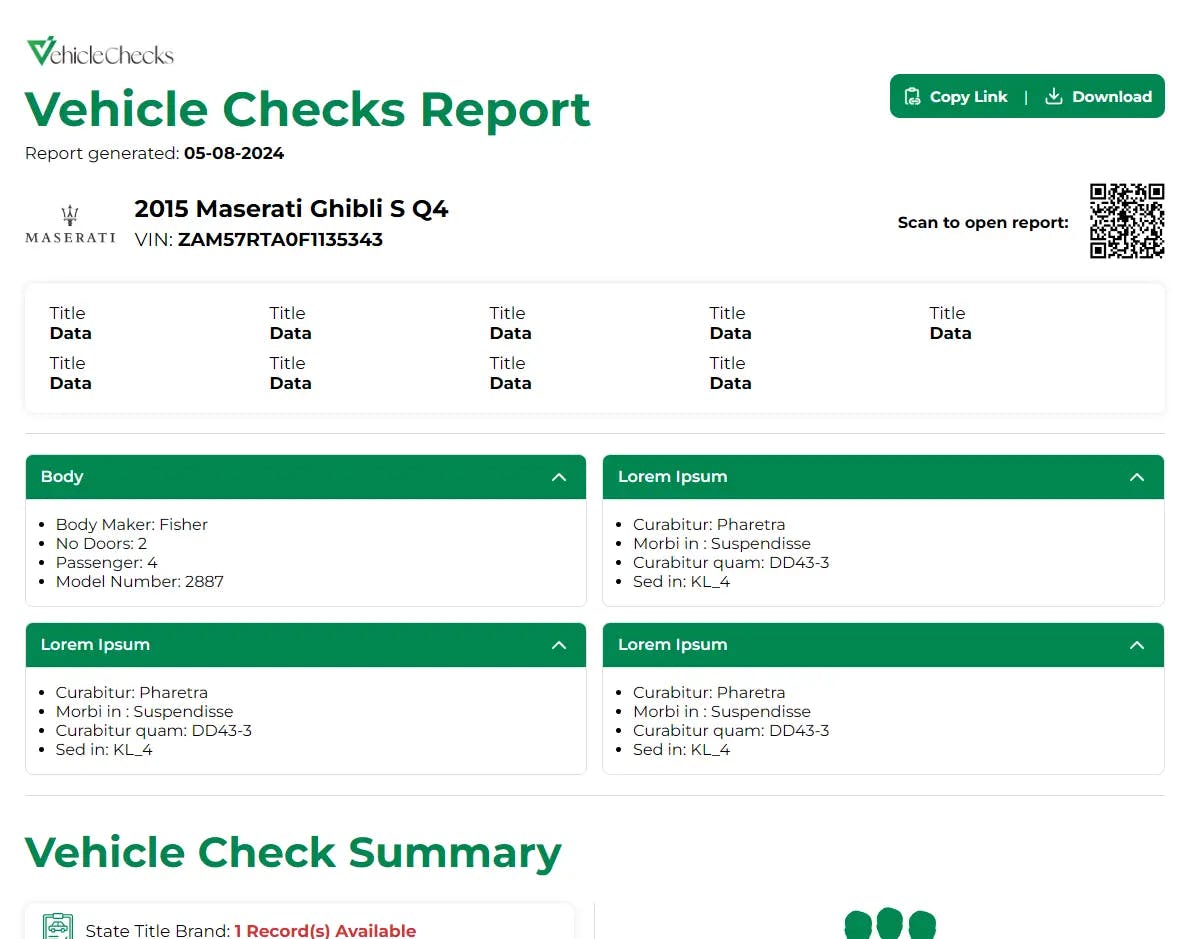This screenshot has height=939, width=1195.
Task: Open the 1 Record(s) Available link
Action: click(x=324, y=930)
